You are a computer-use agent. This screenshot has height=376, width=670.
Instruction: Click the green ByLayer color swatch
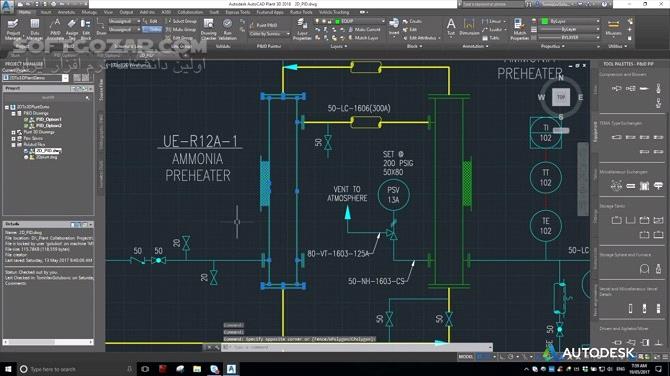[x=544, y=21]
